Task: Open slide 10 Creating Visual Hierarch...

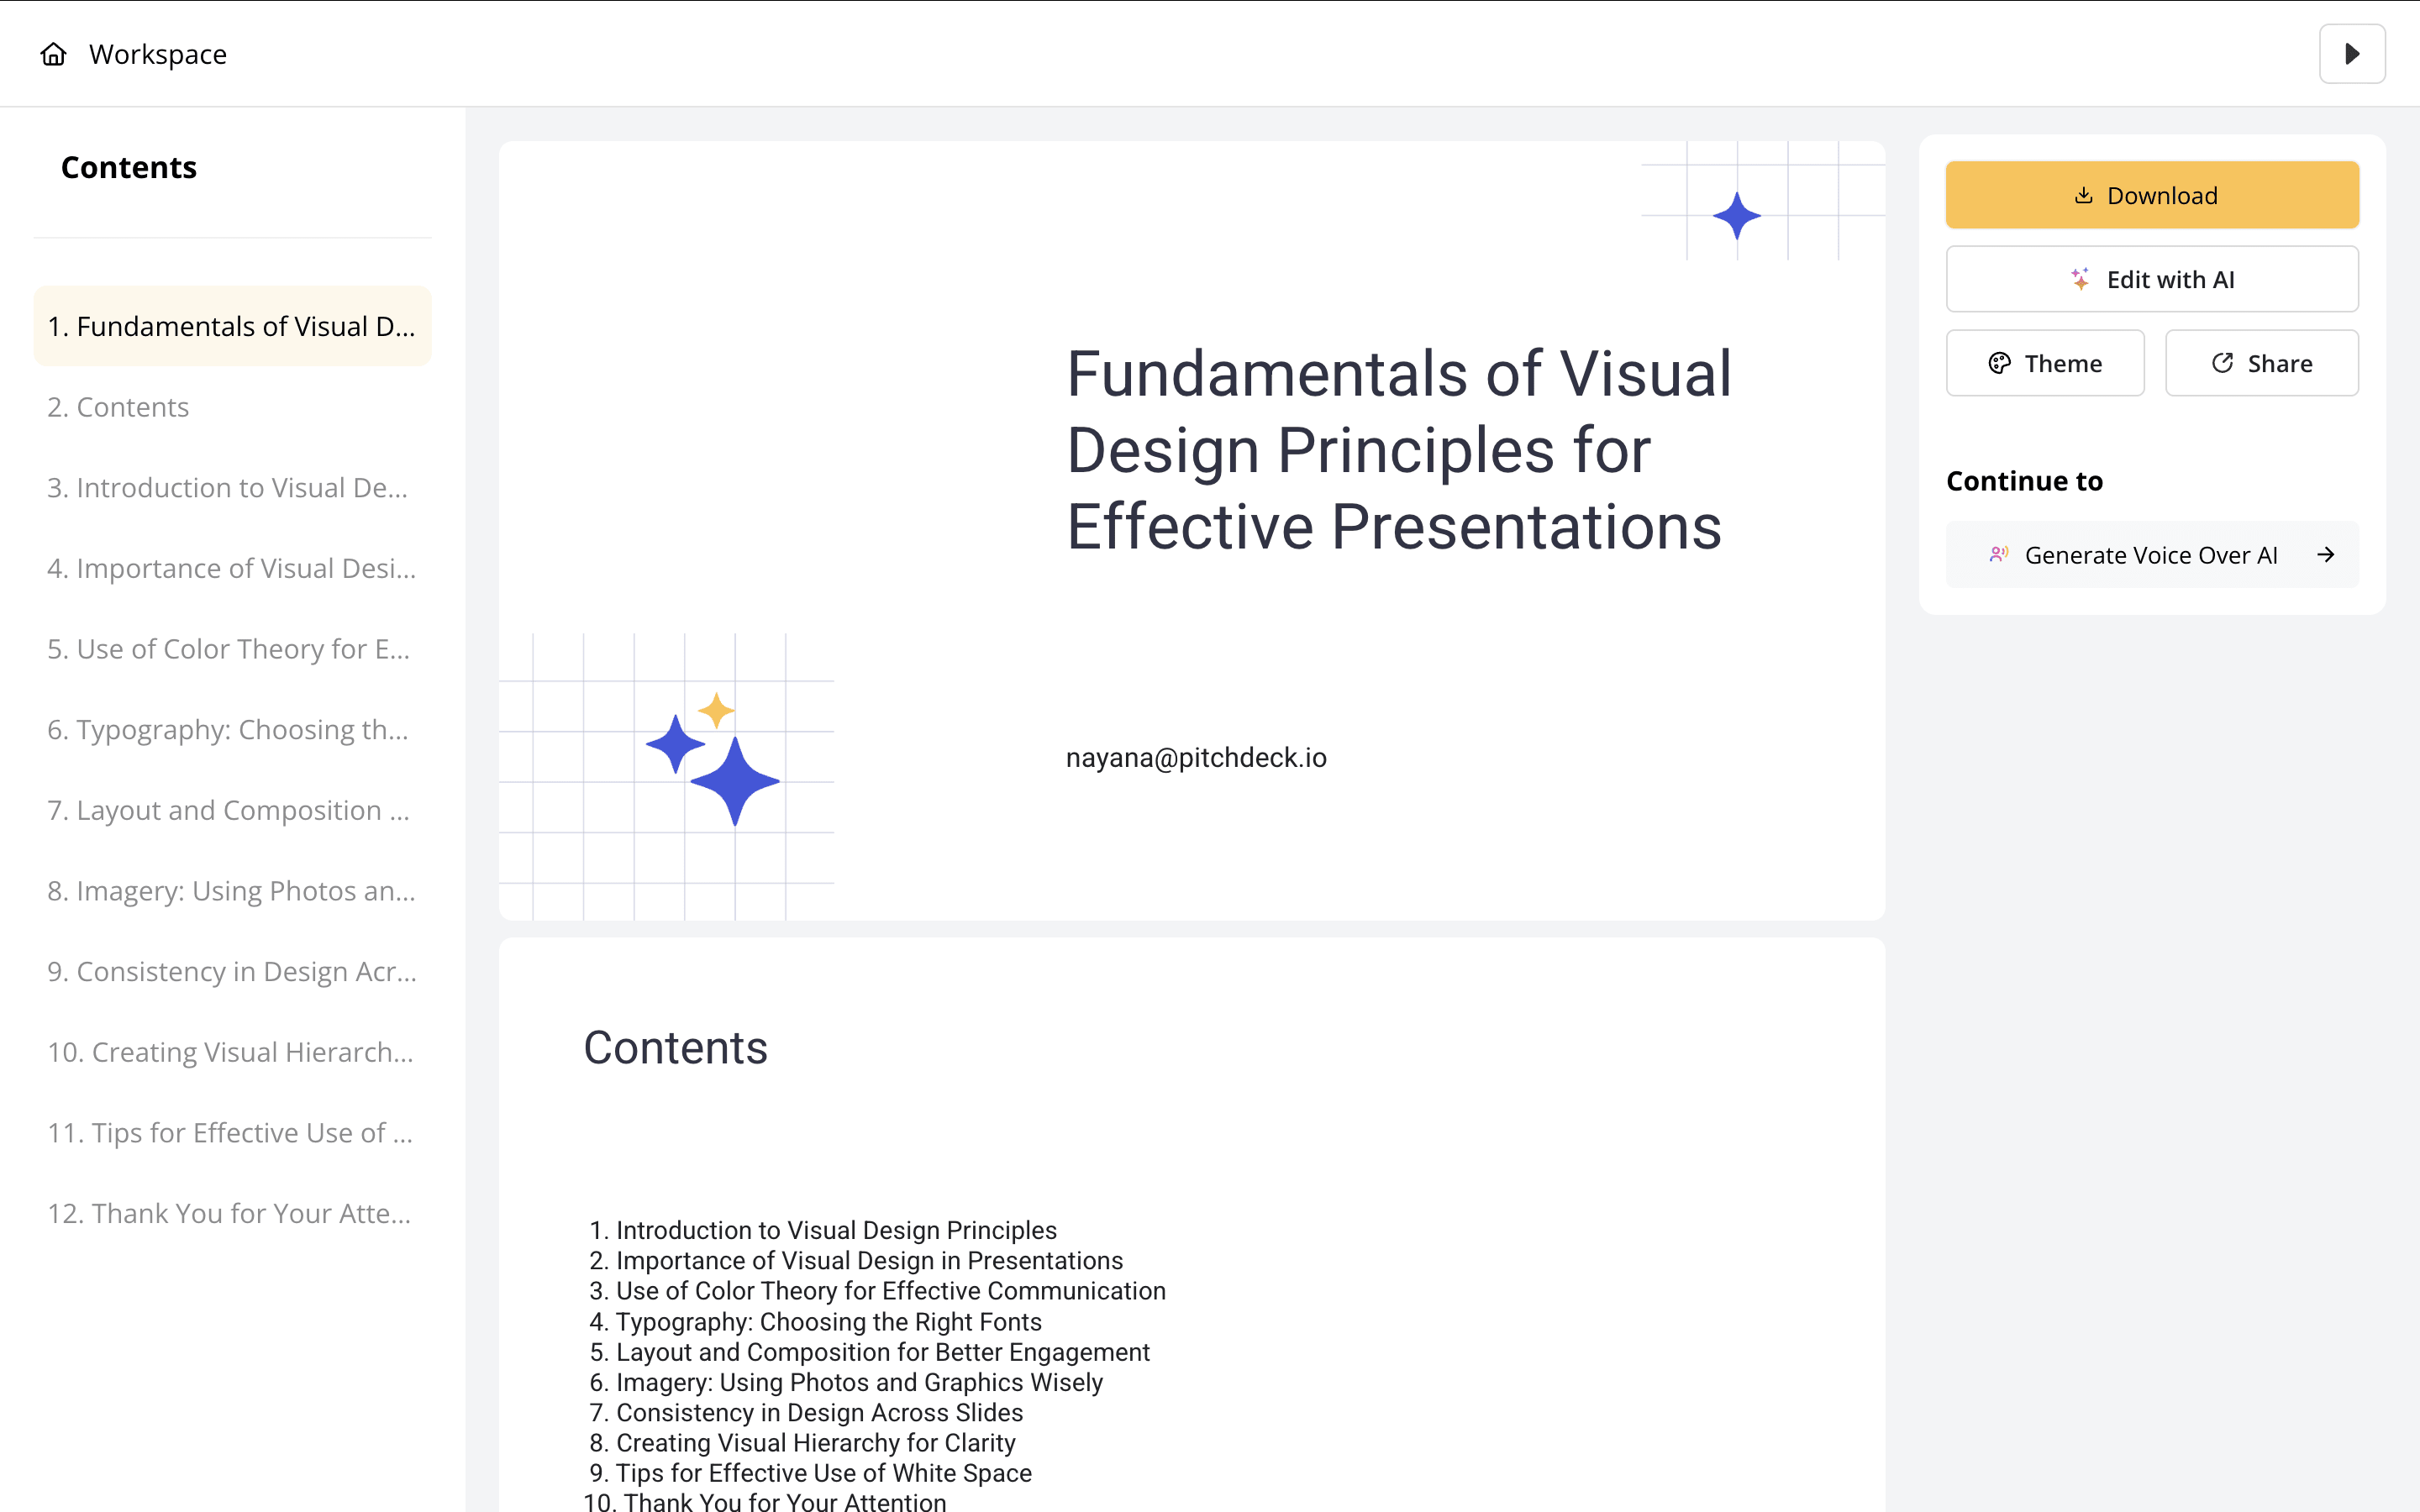Action: (233, 1052)
